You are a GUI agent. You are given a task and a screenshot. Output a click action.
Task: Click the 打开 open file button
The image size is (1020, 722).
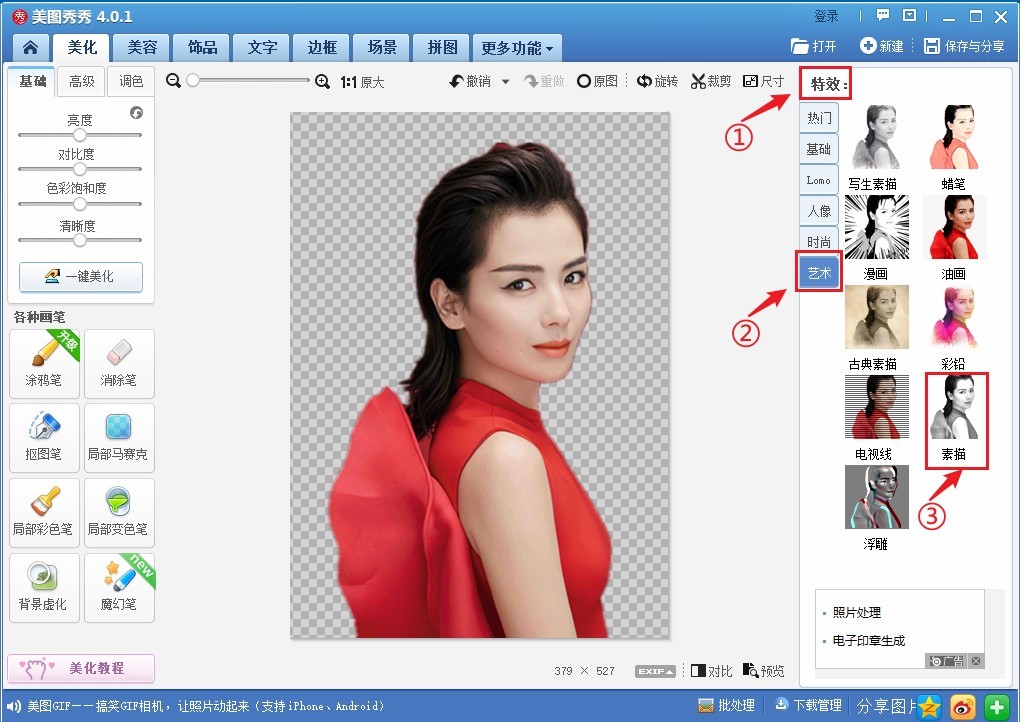coord(813,46)
